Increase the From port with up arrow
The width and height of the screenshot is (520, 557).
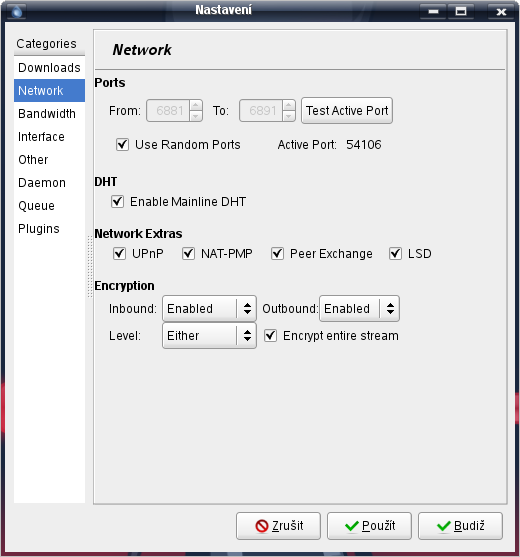pyautogui.click(x=196, y=105)
